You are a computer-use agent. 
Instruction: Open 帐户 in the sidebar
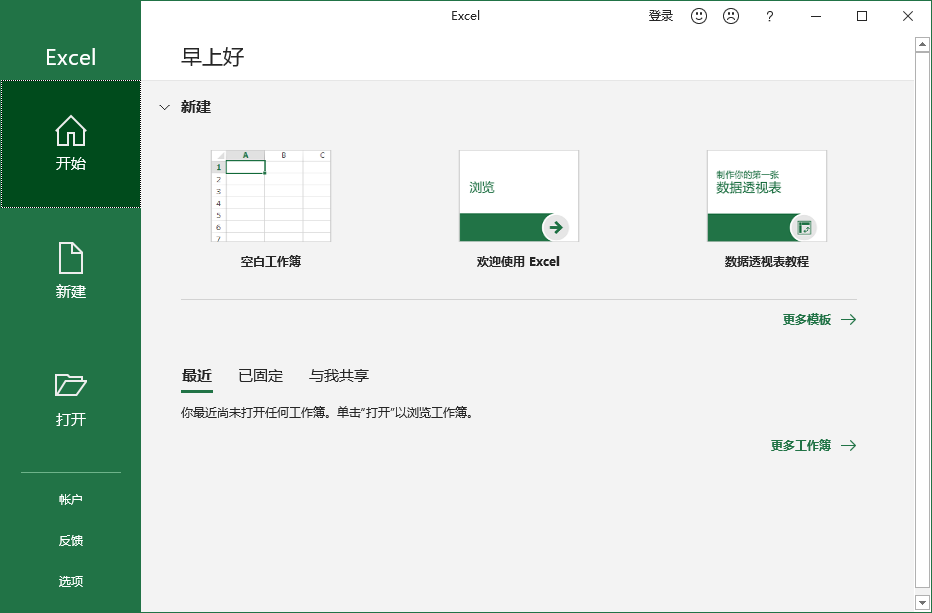[71, 499]
